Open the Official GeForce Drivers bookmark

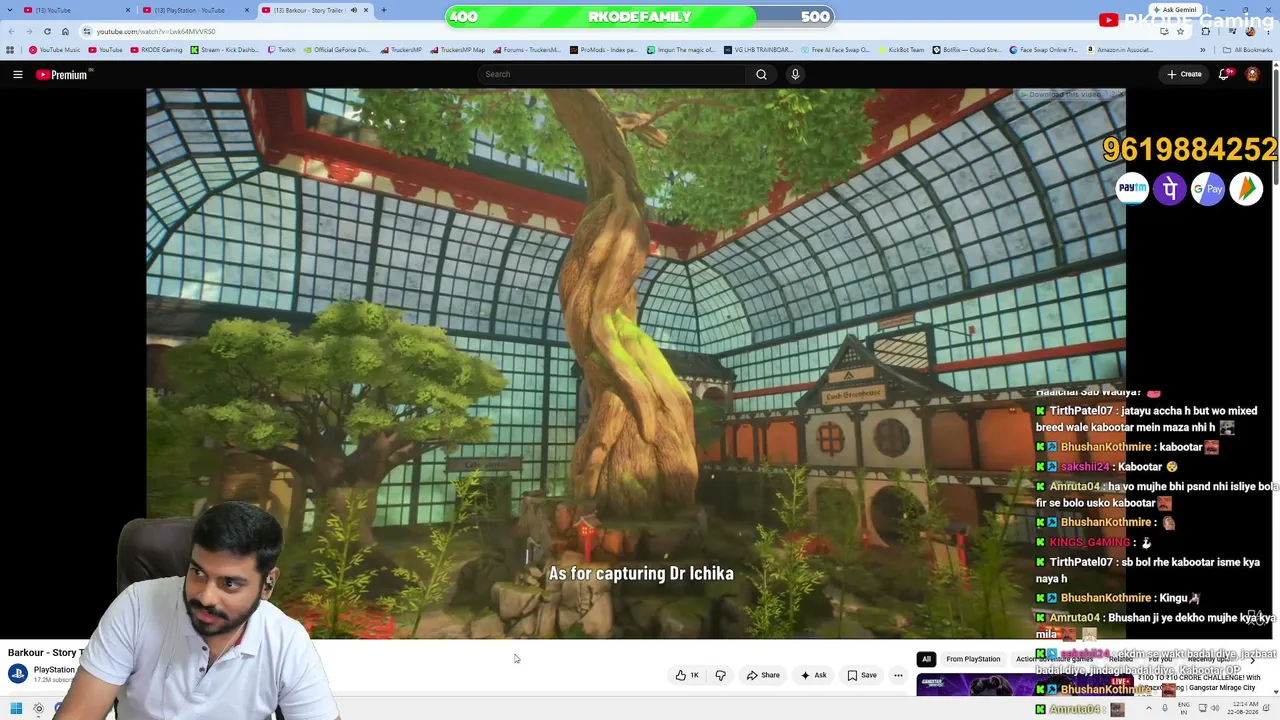336,50
